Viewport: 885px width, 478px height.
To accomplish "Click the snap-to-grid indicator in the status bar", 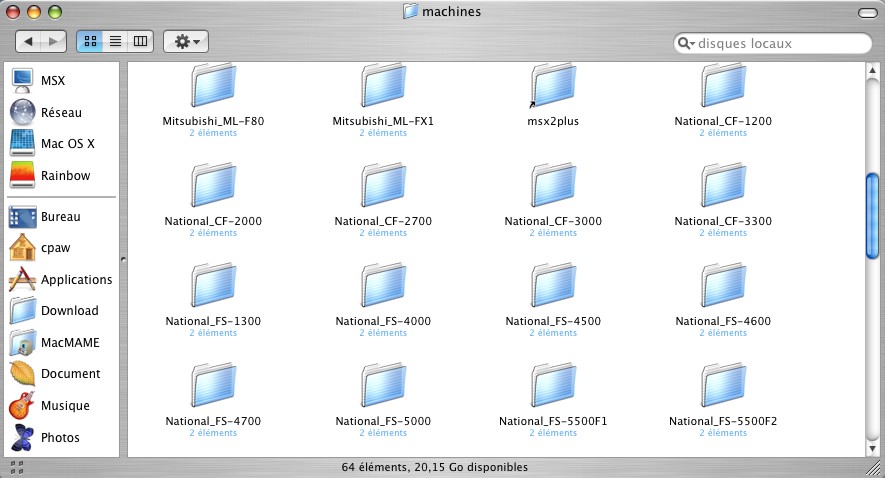I will click(x=17, y=467).
